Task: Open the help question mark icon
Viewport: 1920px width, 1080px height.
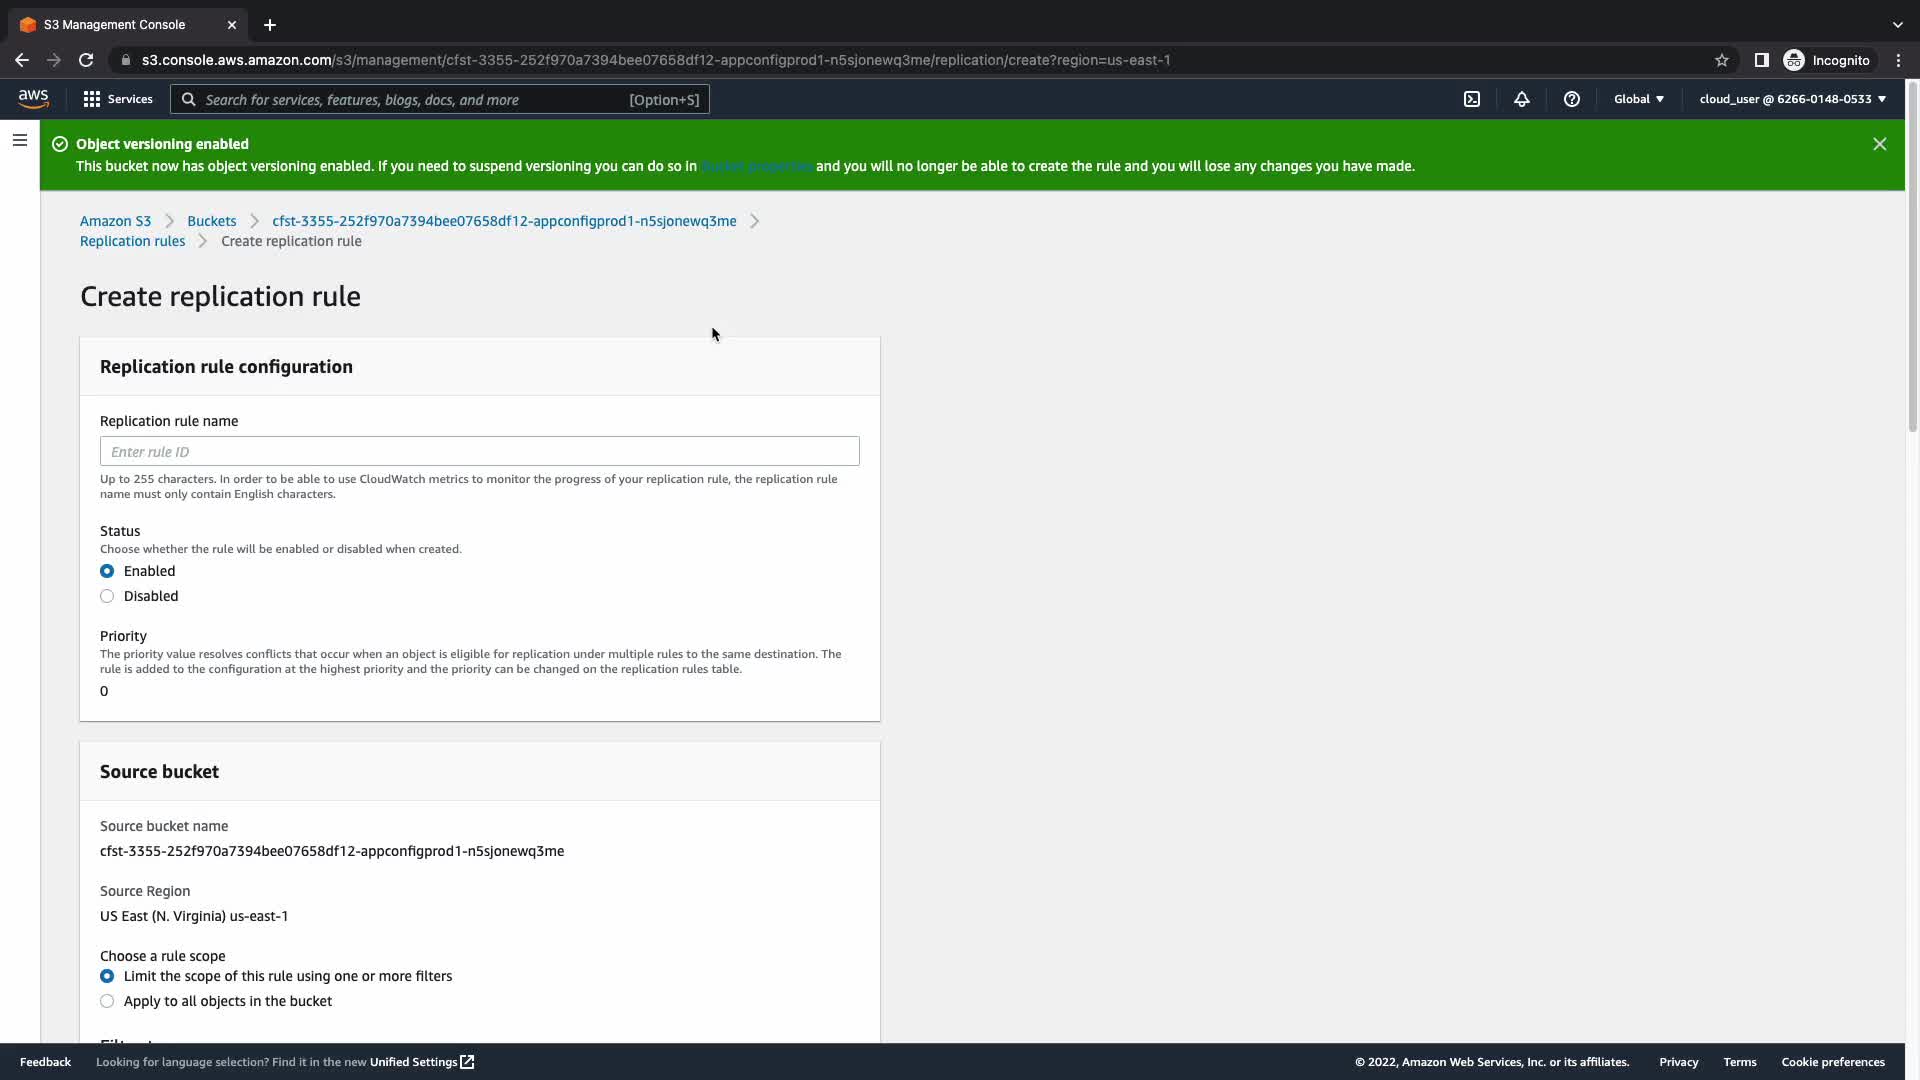Action: tap(1571, 99)
